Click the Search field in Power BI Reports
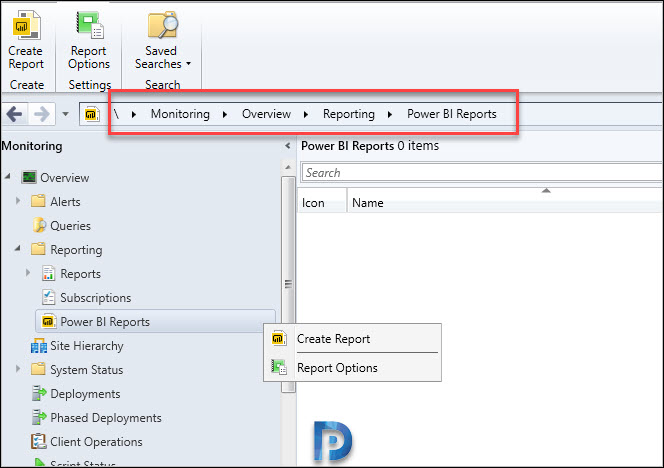664x468 pixels. point(481,173)
